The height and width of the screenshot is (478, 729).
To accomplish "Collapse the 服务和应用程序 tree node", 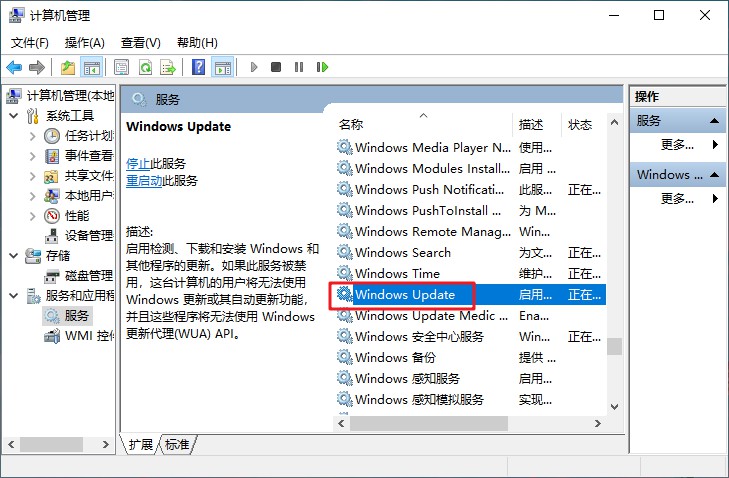I will click(x=13, y=296).
